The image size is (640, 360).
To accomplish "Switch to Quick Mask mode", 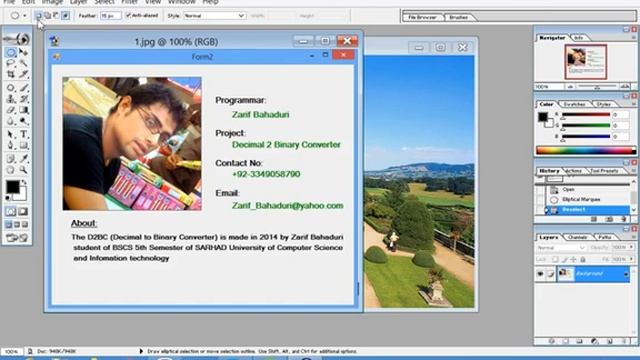I will pos(23,211).
